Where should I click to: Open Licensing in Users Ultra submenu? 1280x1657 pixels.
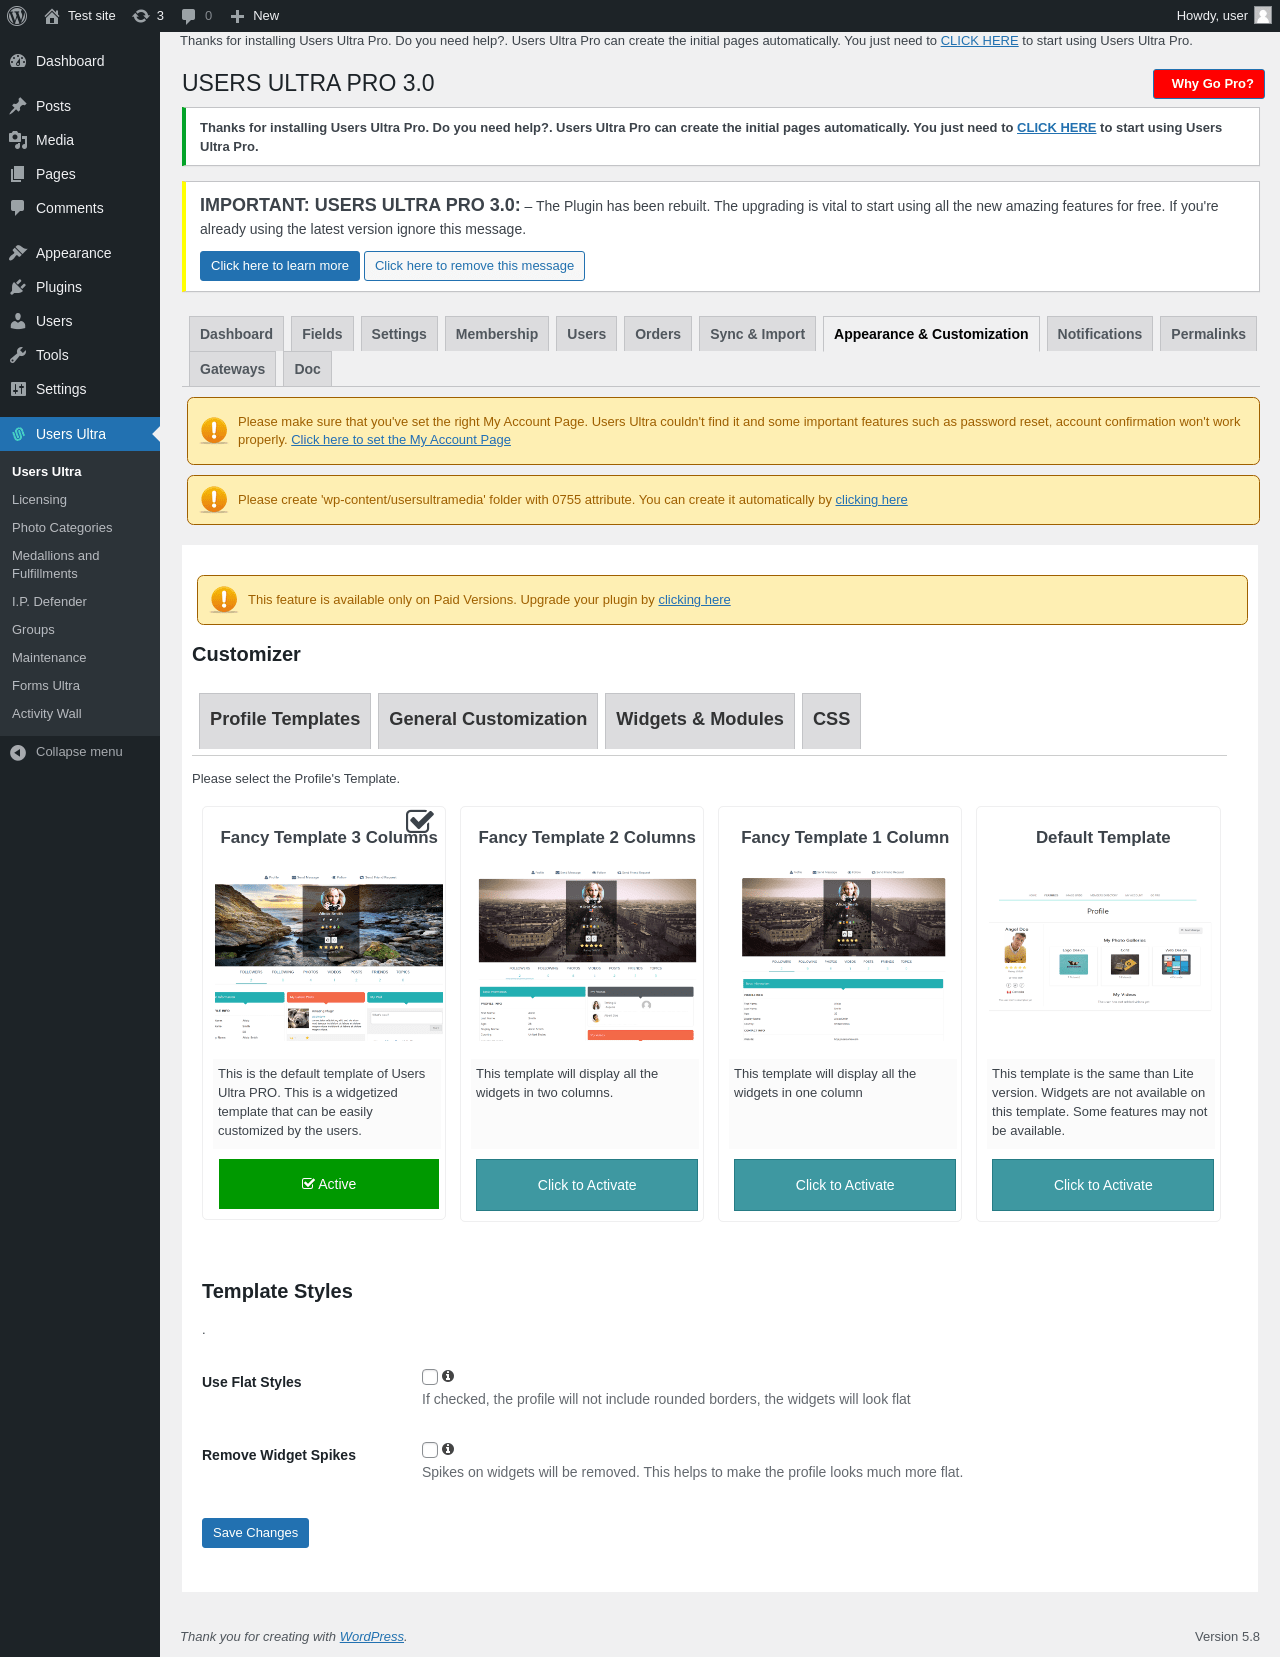[x=39, y=500]
